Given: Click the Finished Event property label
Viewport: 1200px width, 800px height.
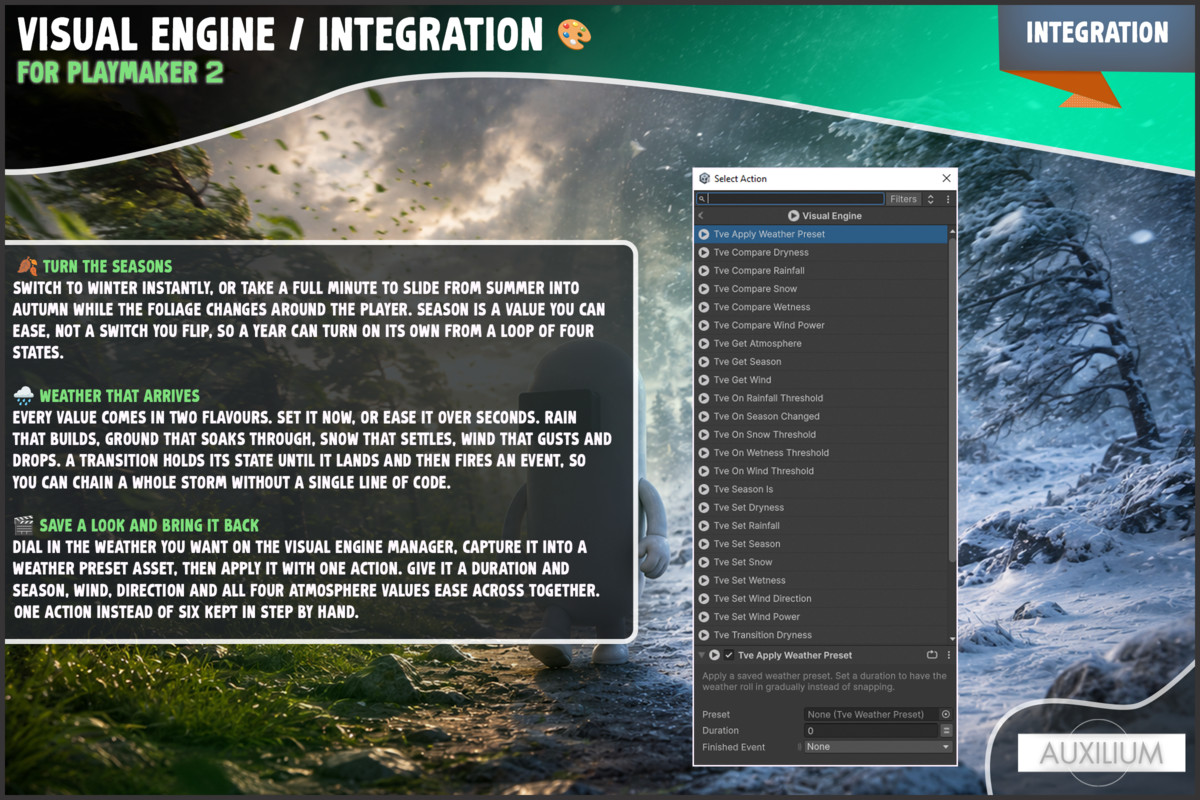Looking at the screenshot, I should (734, 747).
